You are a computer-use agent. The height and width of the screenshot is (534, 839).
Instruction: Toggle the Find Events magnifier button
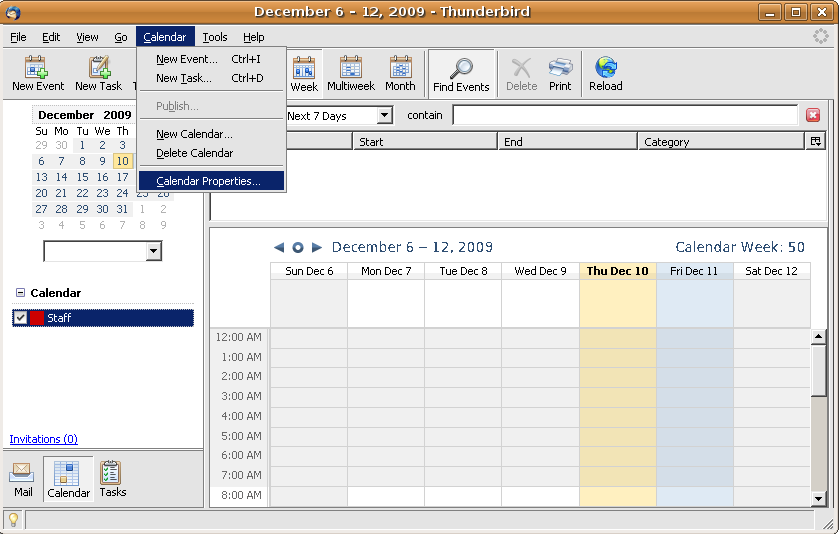point(461,74)
